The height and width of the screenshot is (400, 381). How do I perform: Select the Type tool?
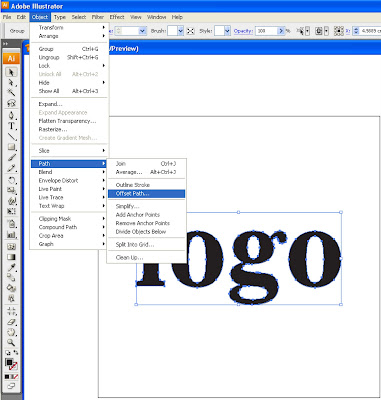click(x=11, y=126)
